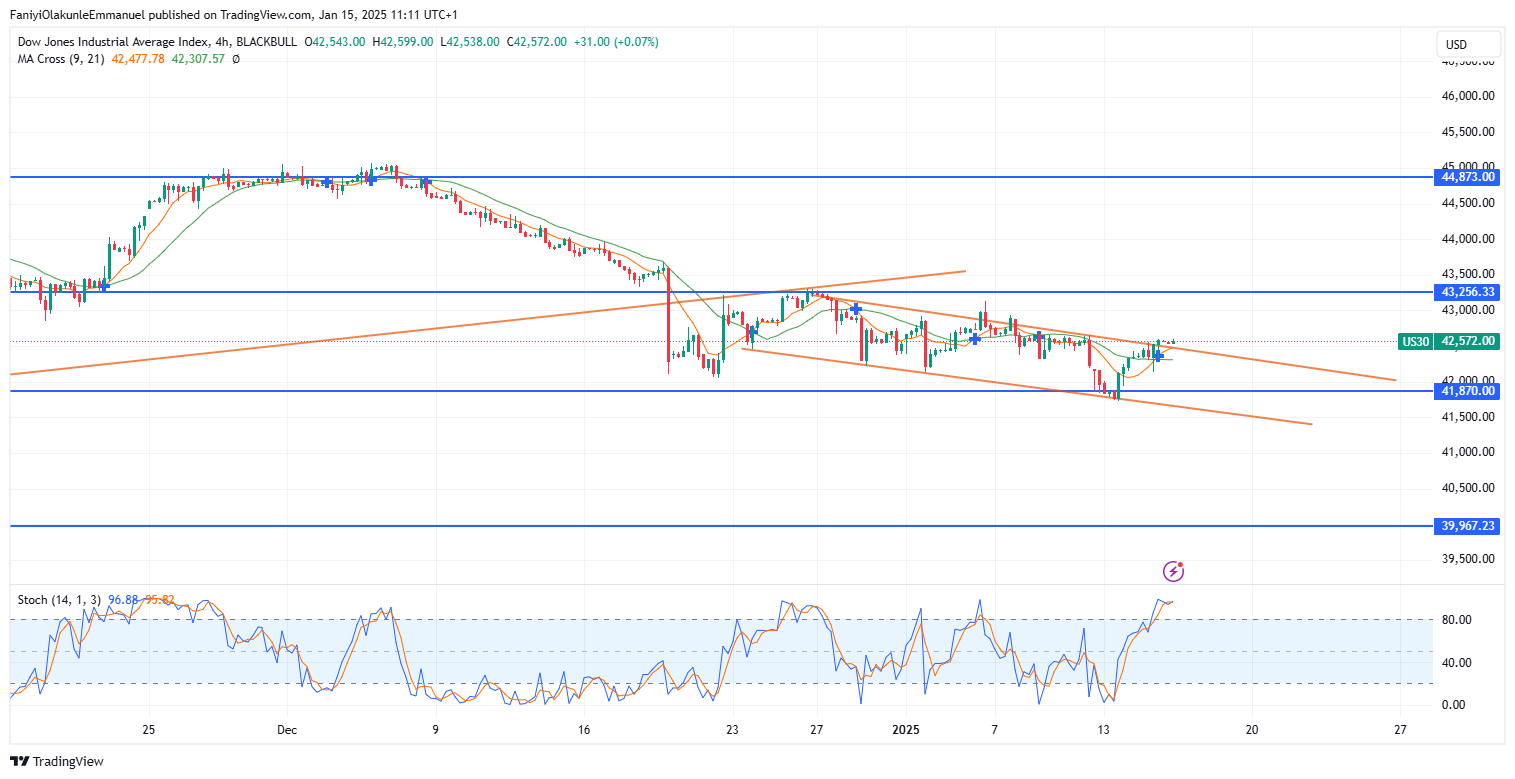Screen dimensions: 1515x779
Task: Click the purple lightning event icon
Action: coord(1174,572)
